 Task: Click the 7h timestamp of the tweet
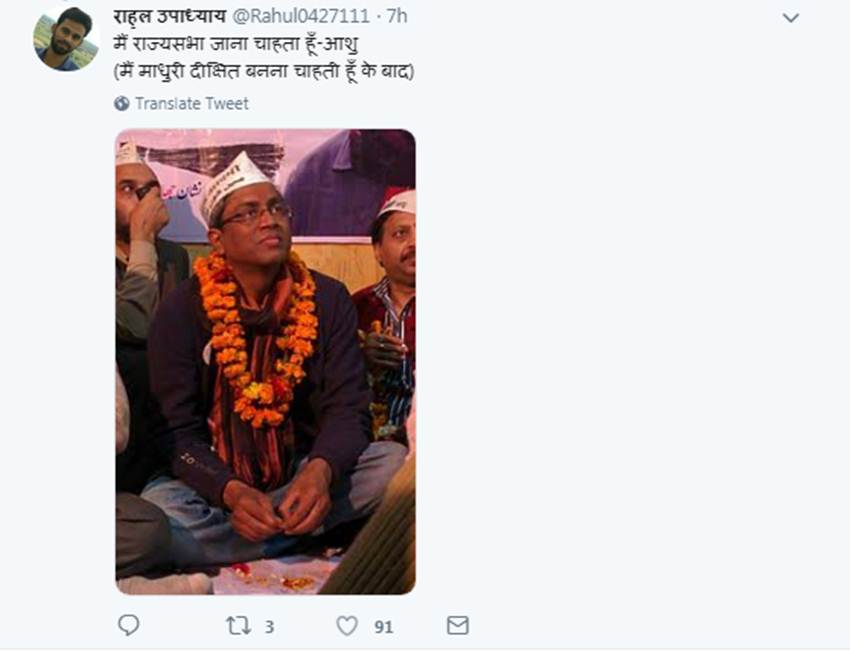[x=396, y=16]
